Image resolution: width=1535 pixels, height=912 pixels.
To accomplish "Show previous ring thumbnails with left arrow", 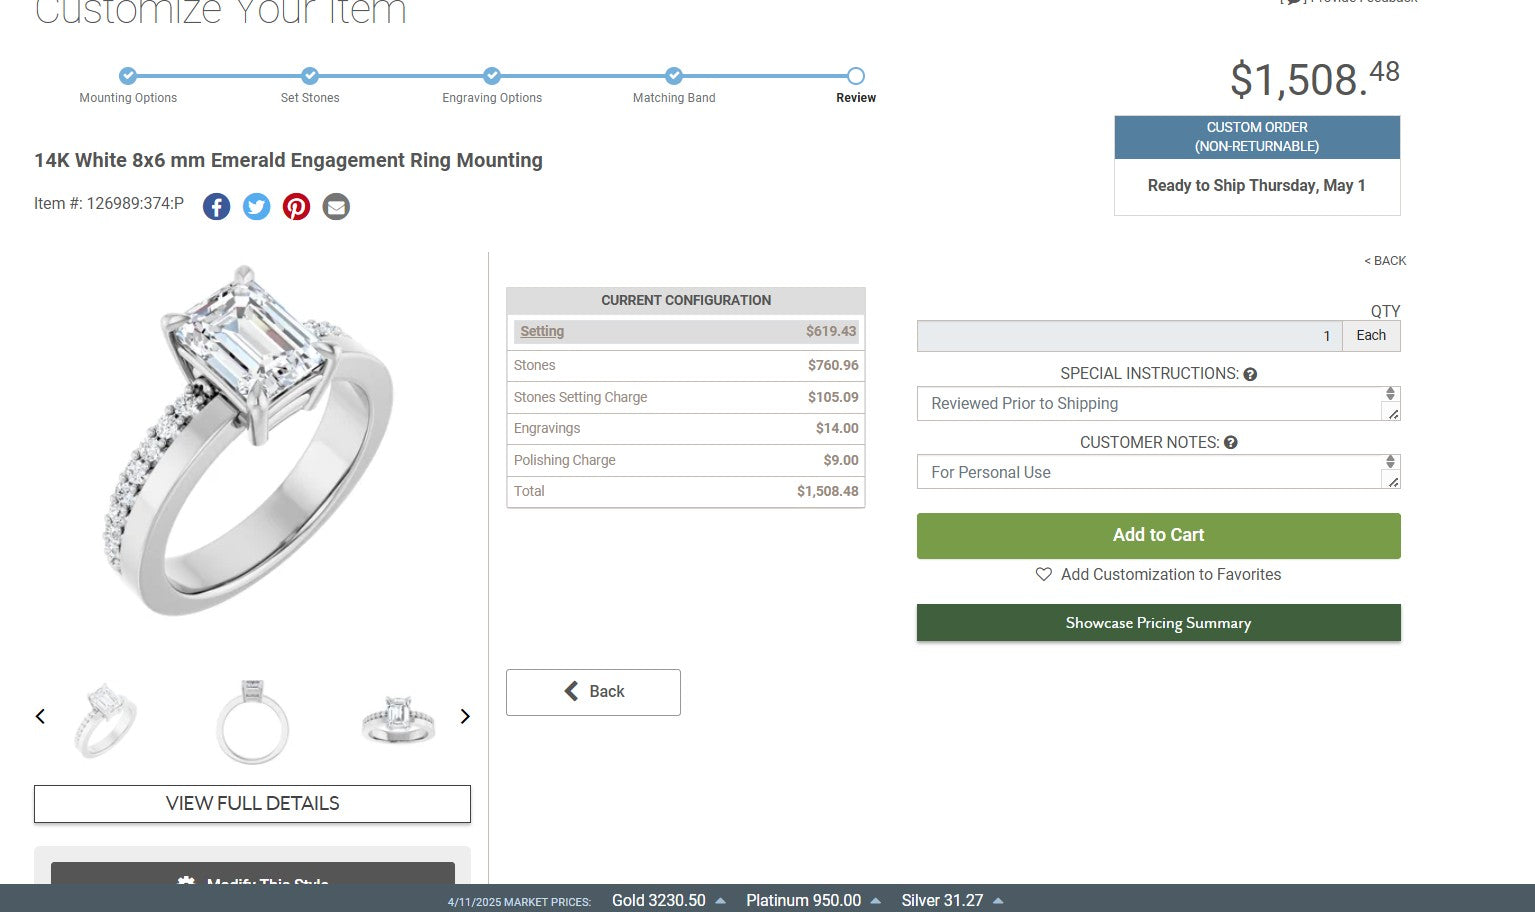I will point(40,716).
